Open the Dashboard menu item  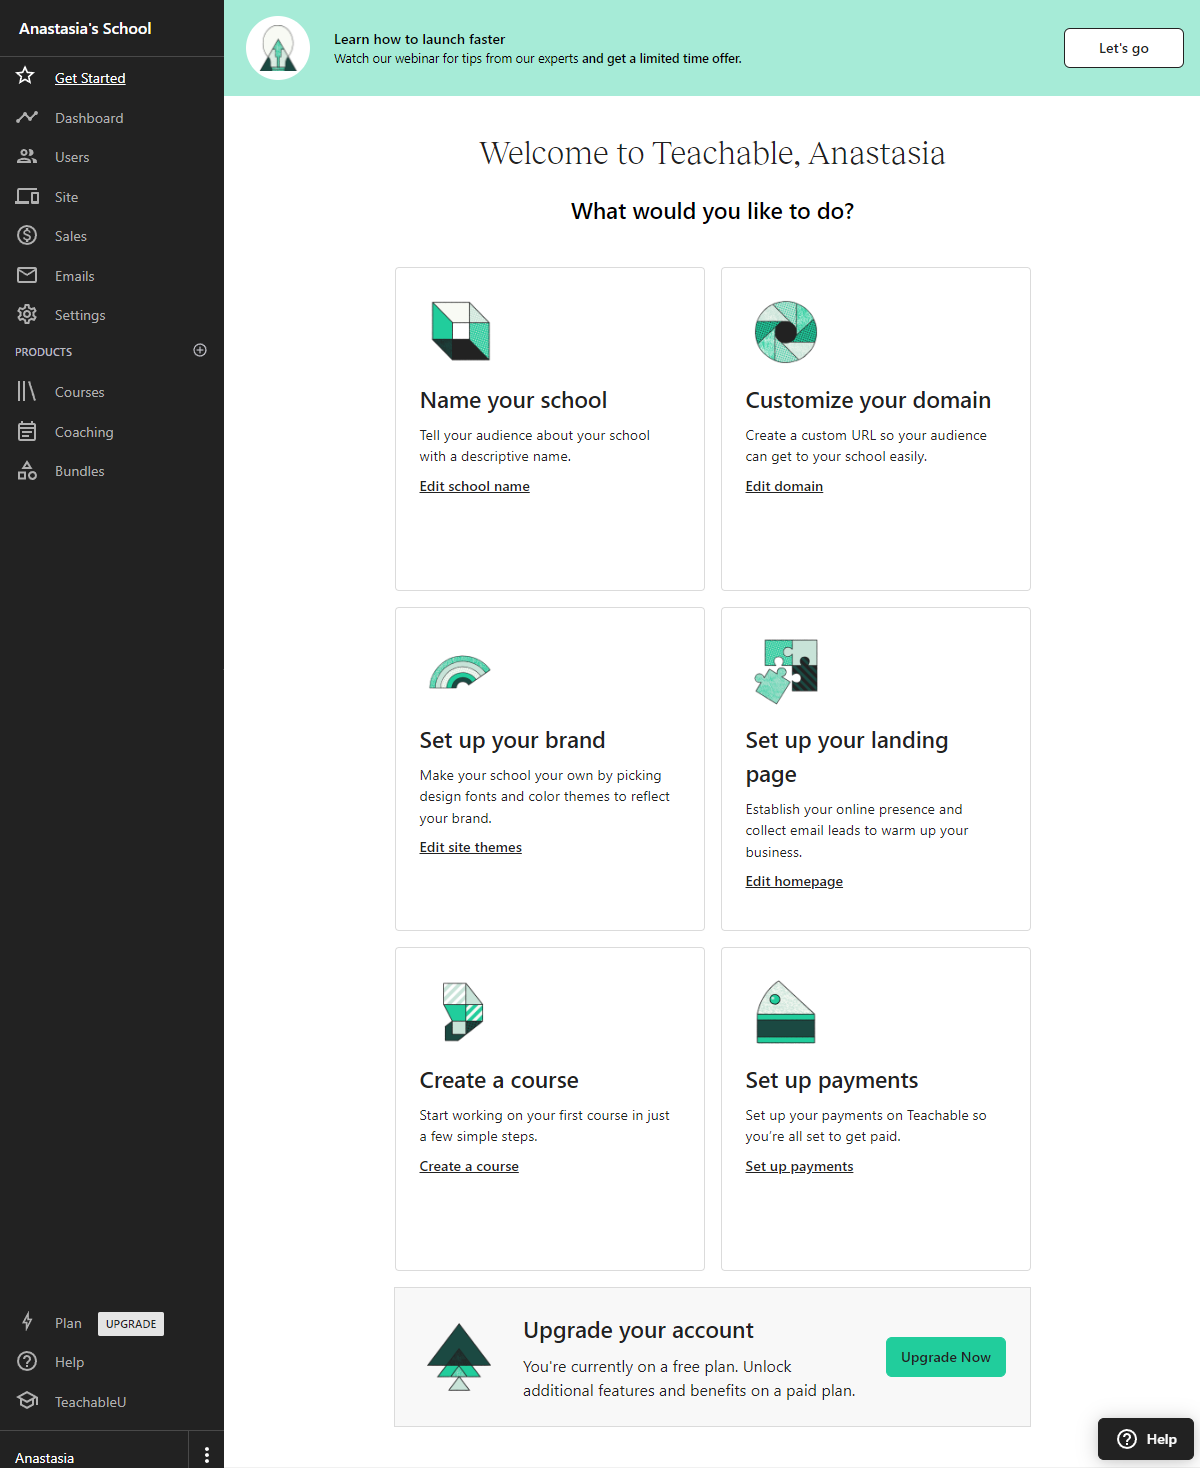click(89, 118)
